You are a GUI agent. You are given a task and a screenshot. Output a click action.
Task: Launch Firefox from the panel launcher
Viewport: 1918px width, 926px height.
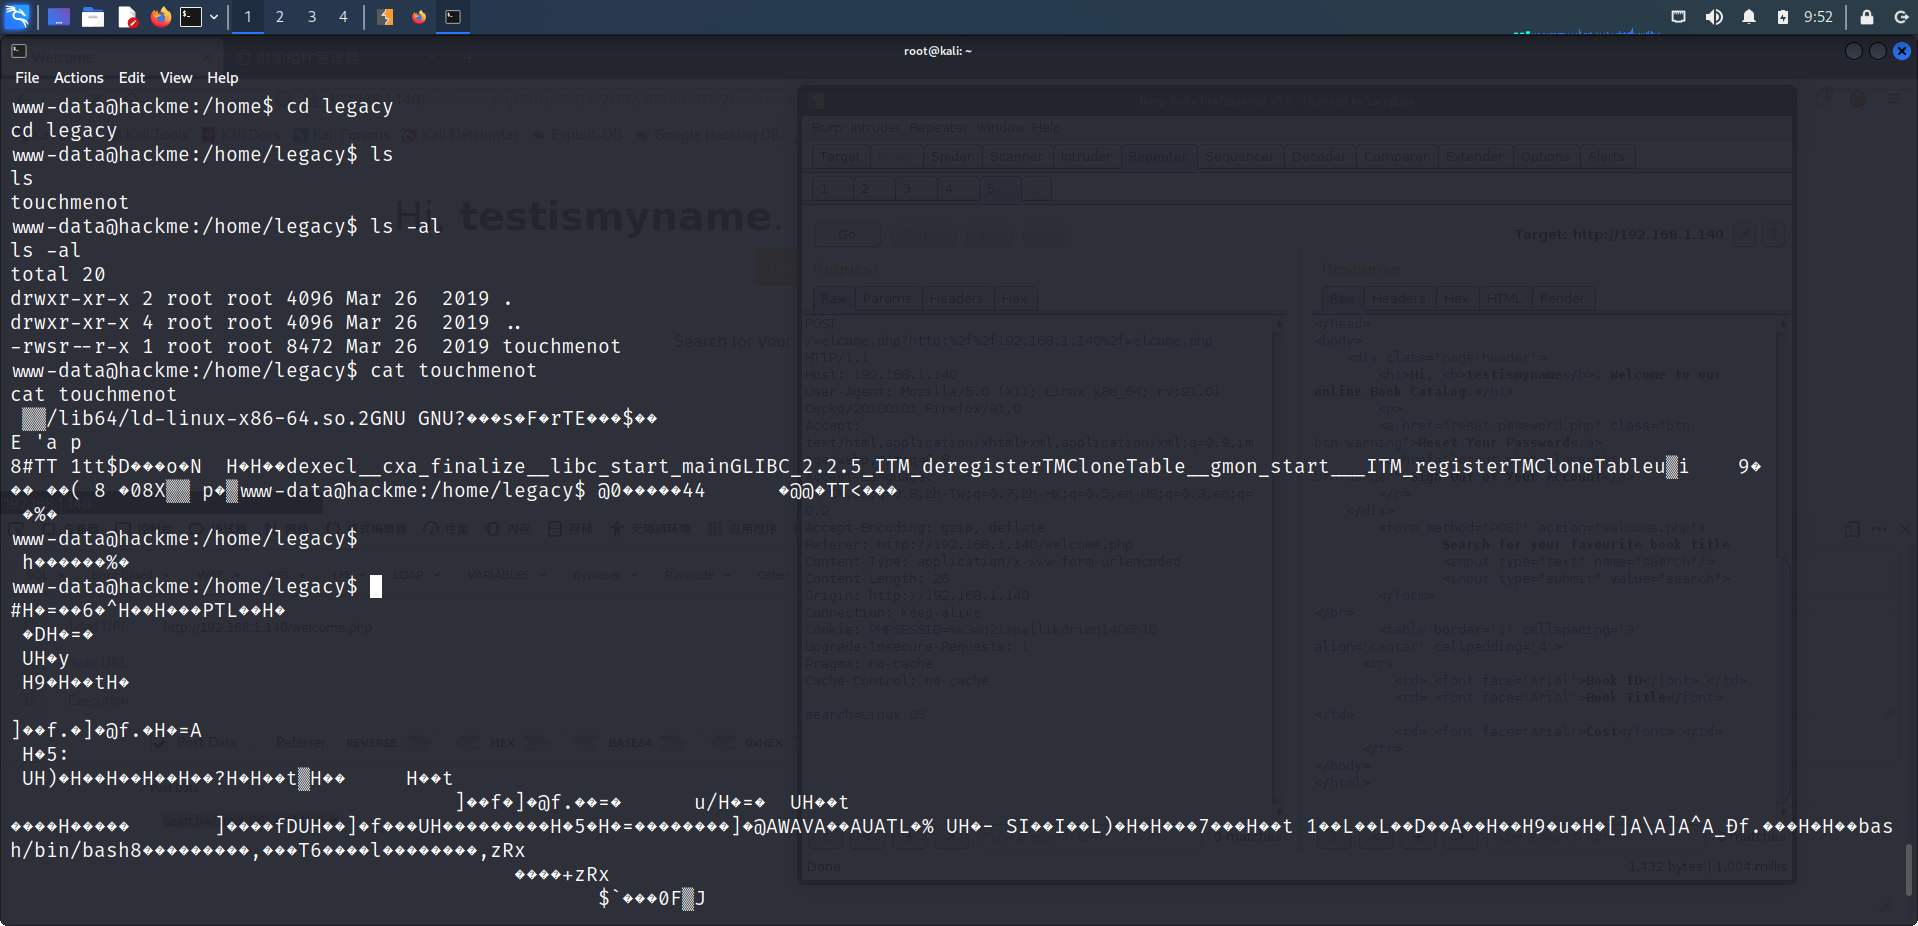point(160,17)
